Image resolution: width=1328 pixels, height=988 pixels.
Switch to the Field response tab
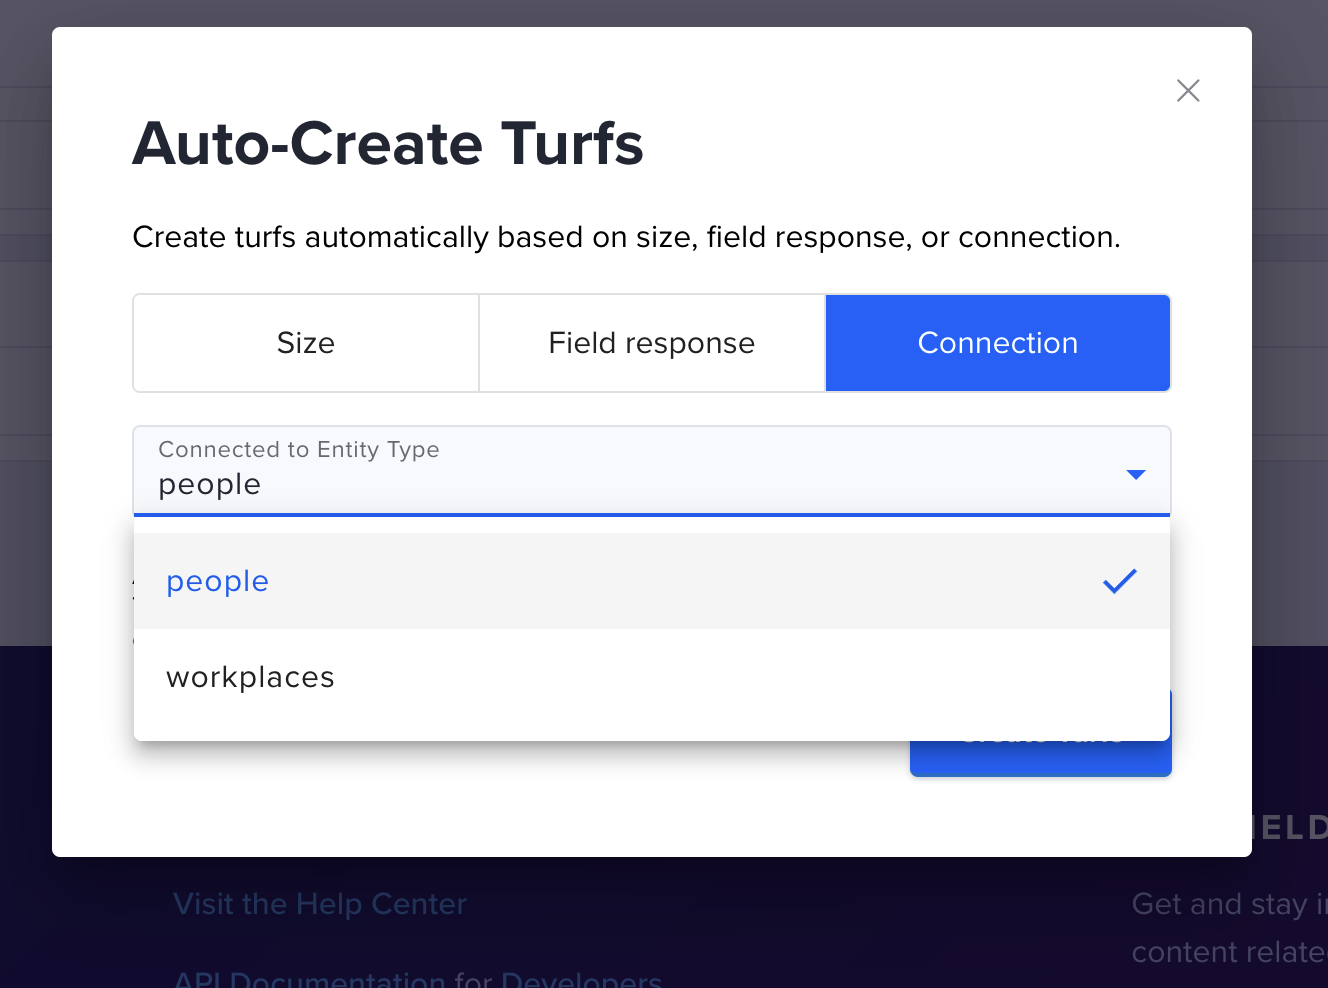(651, 342)
